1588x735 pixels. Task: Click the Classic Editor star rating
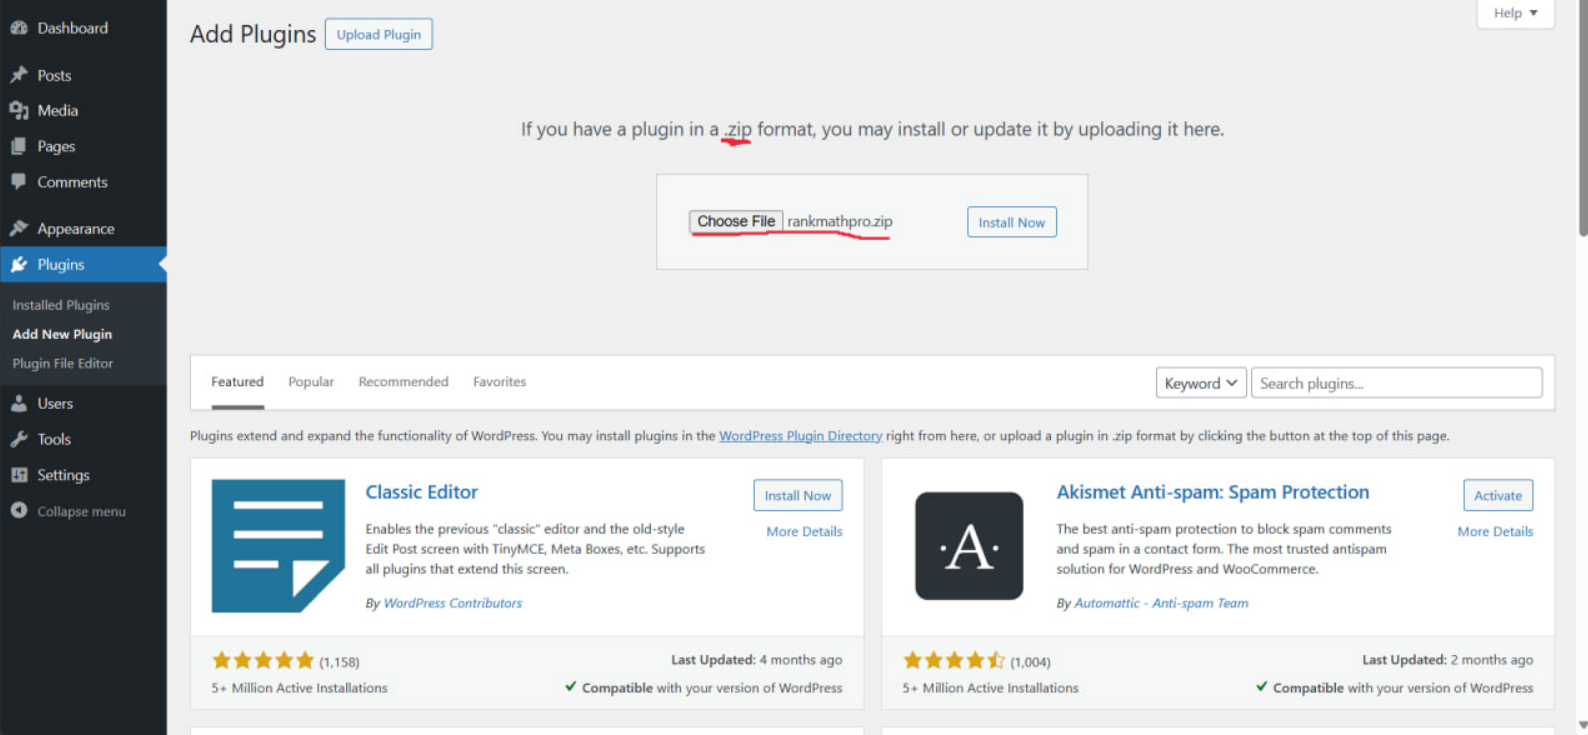(x=263, y=660)
